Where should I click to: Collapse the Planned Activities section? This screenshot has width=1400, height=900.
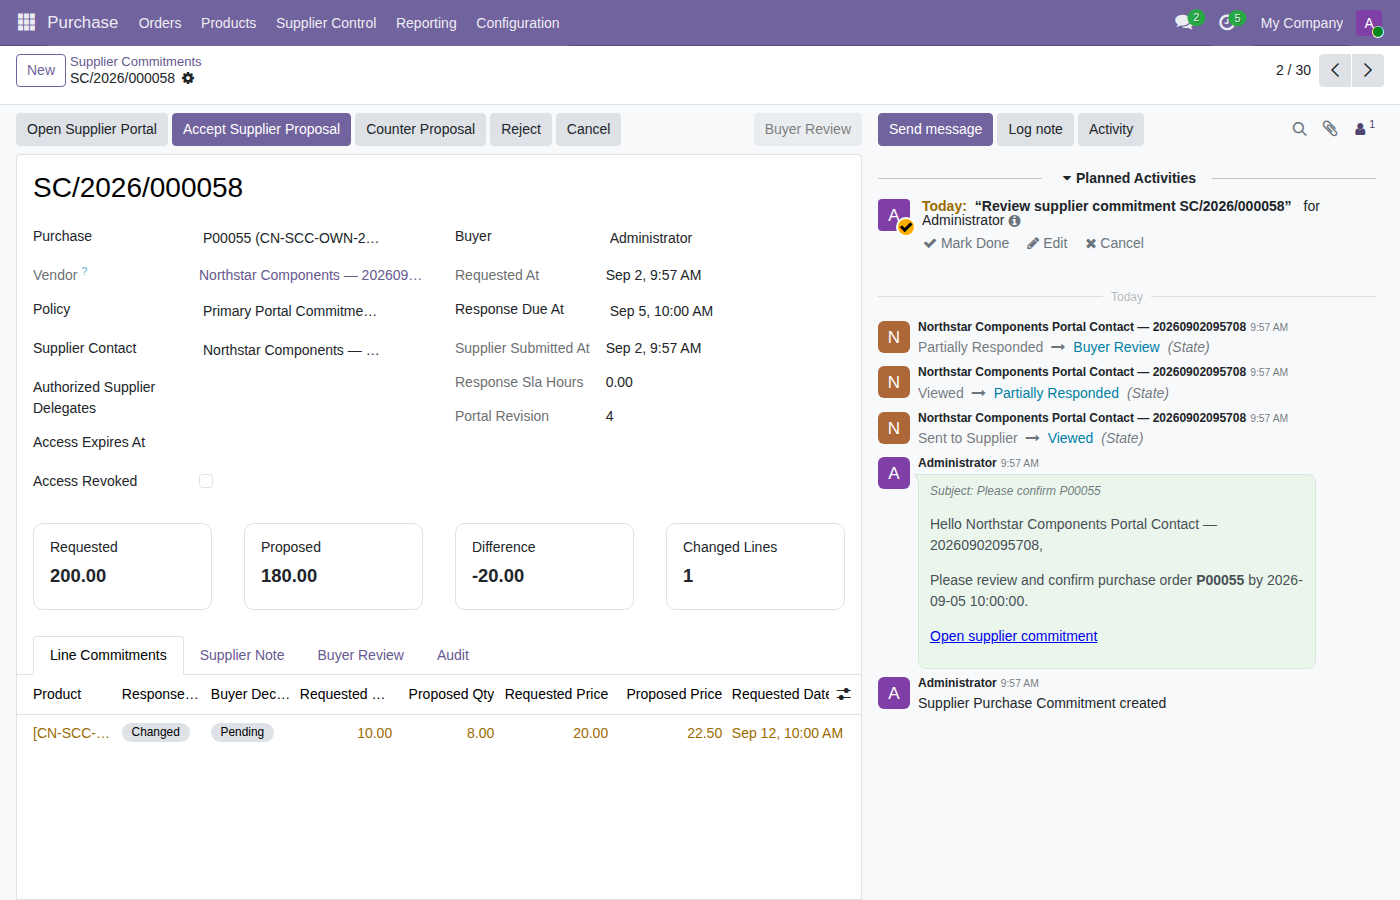(x=1129, y=178)
